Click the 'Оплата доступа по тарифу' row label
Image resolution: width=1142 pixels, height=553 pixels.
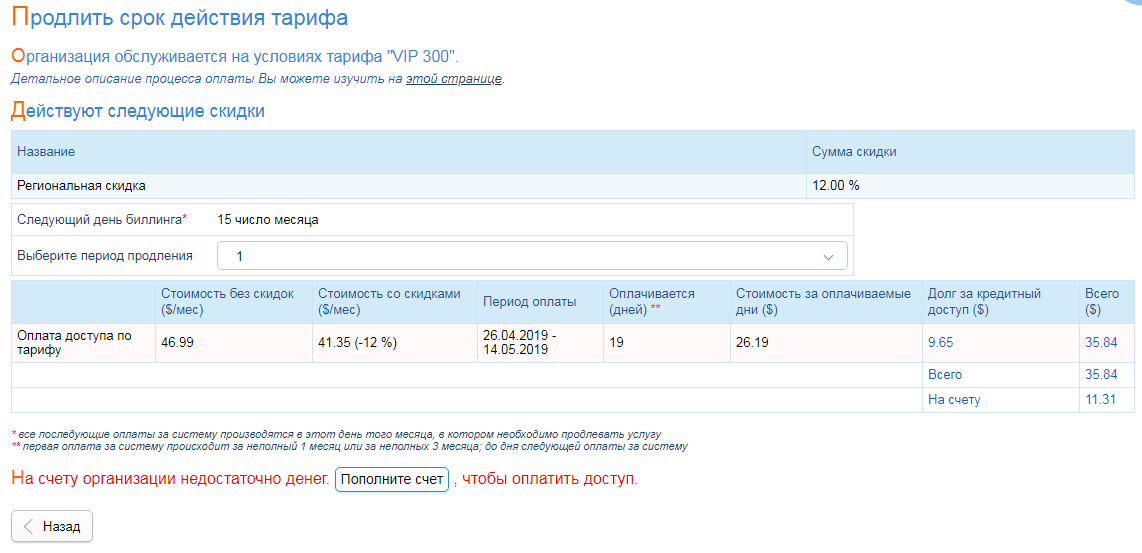coord(76,342)
